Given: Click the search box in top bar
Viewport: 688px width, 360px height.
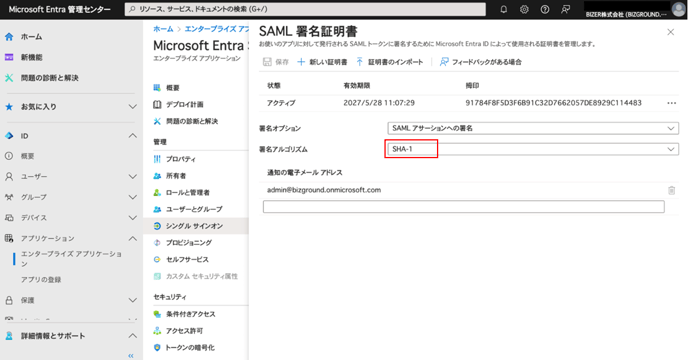Looking at the screenshot, I should (305, 9).
